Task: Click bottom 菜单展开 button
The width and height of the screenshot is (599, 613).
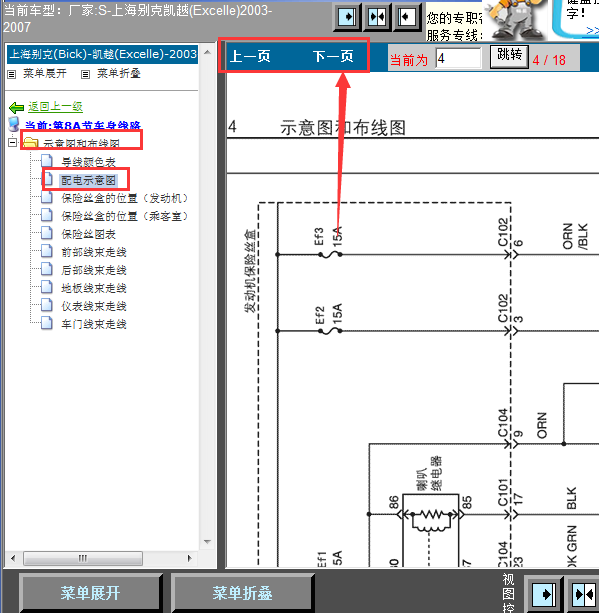Action: [x=90, y=593]
